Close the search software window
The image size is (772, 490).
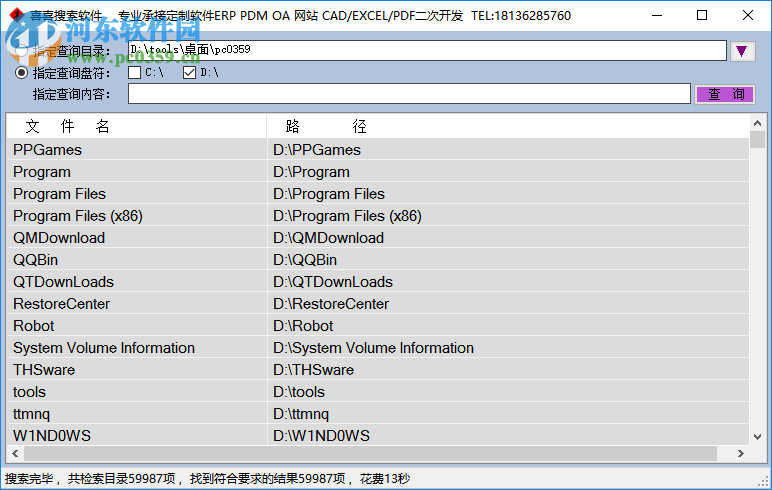click(747, 15)
